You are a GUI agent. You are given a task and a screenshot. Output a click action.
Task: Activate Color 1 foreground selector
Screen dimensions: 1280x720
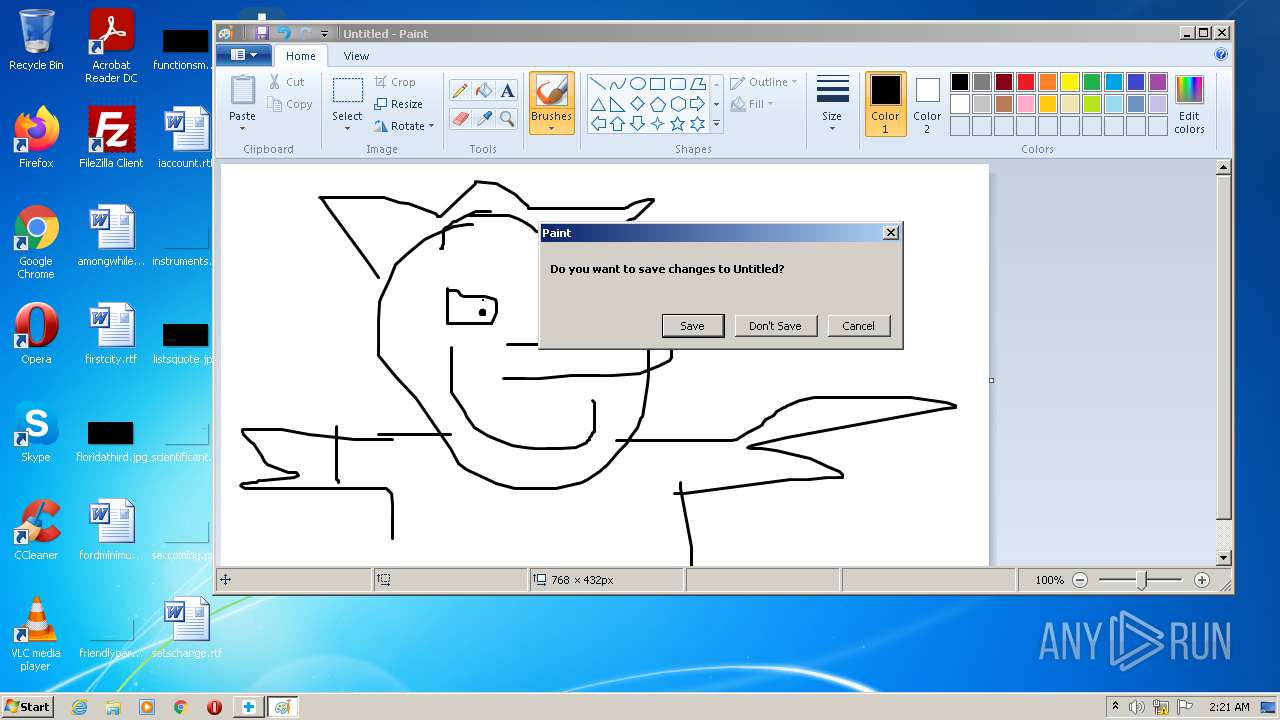tap(885, 103)
